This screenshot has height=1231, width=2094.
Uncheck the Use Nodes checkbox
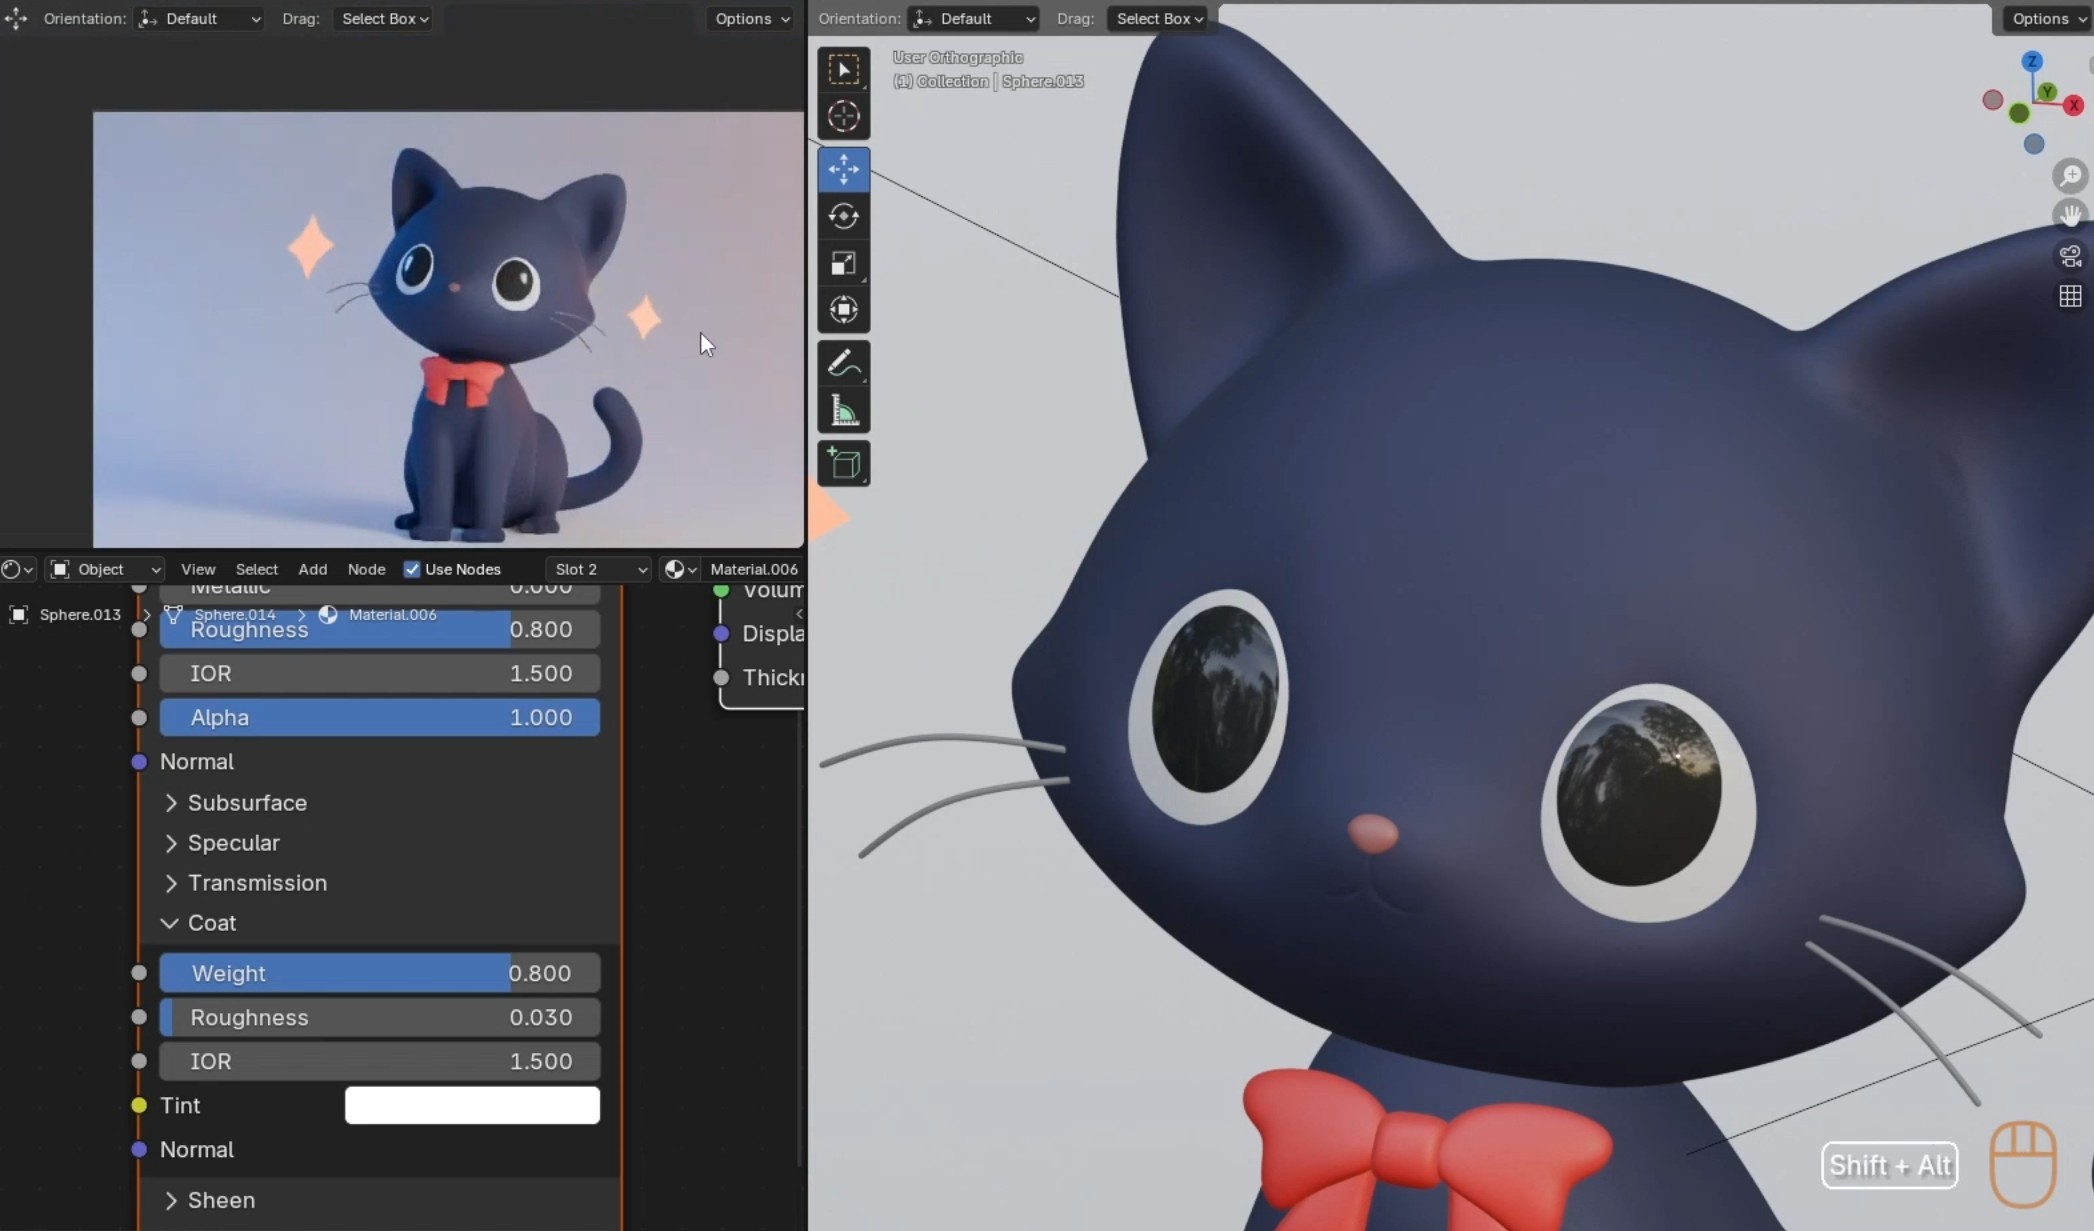tap(412, 569)
